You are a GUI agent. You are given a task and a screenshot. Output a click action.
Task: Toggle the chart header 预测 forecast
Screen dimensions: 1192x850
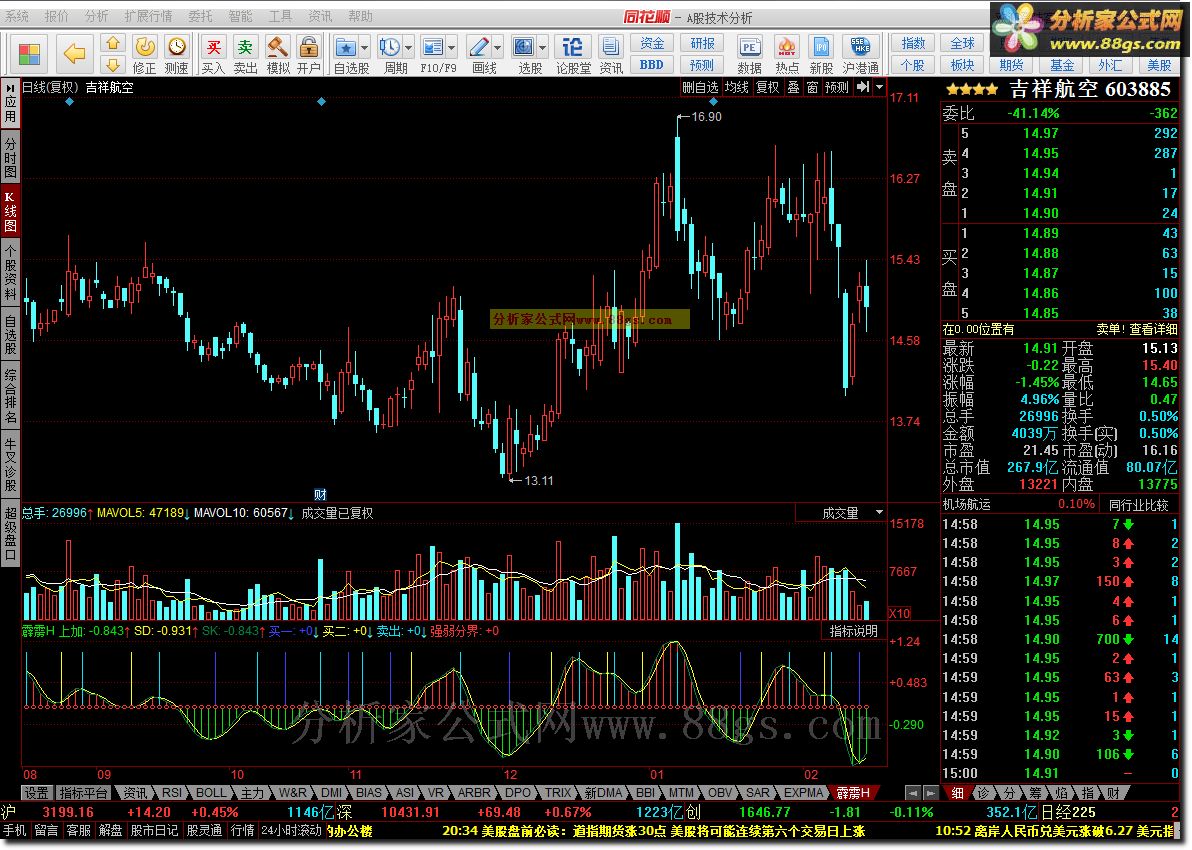click(x=836, y=87)
